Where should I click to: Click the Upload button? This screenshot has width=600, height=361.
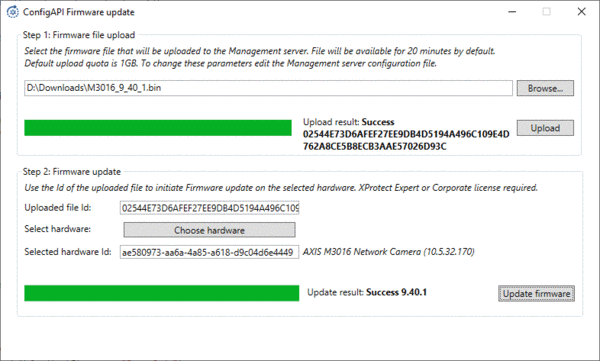pos(545,128)
